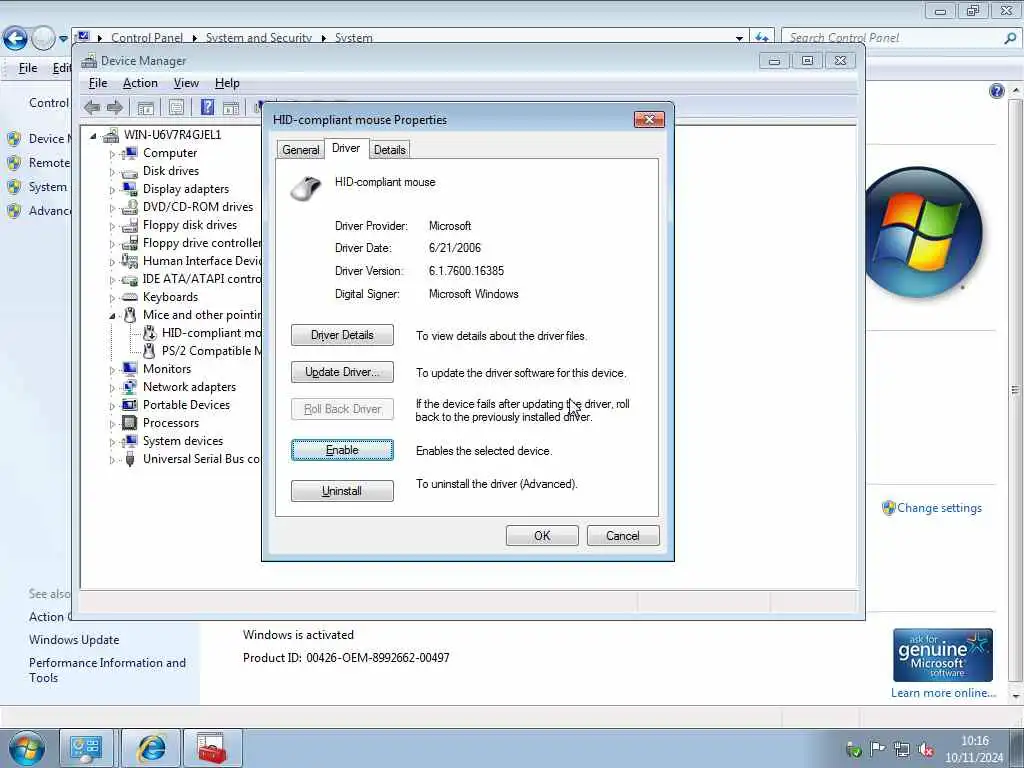
Task: Expand the Display adapters node
Action: pyautogui.click(x=112, y=190)
